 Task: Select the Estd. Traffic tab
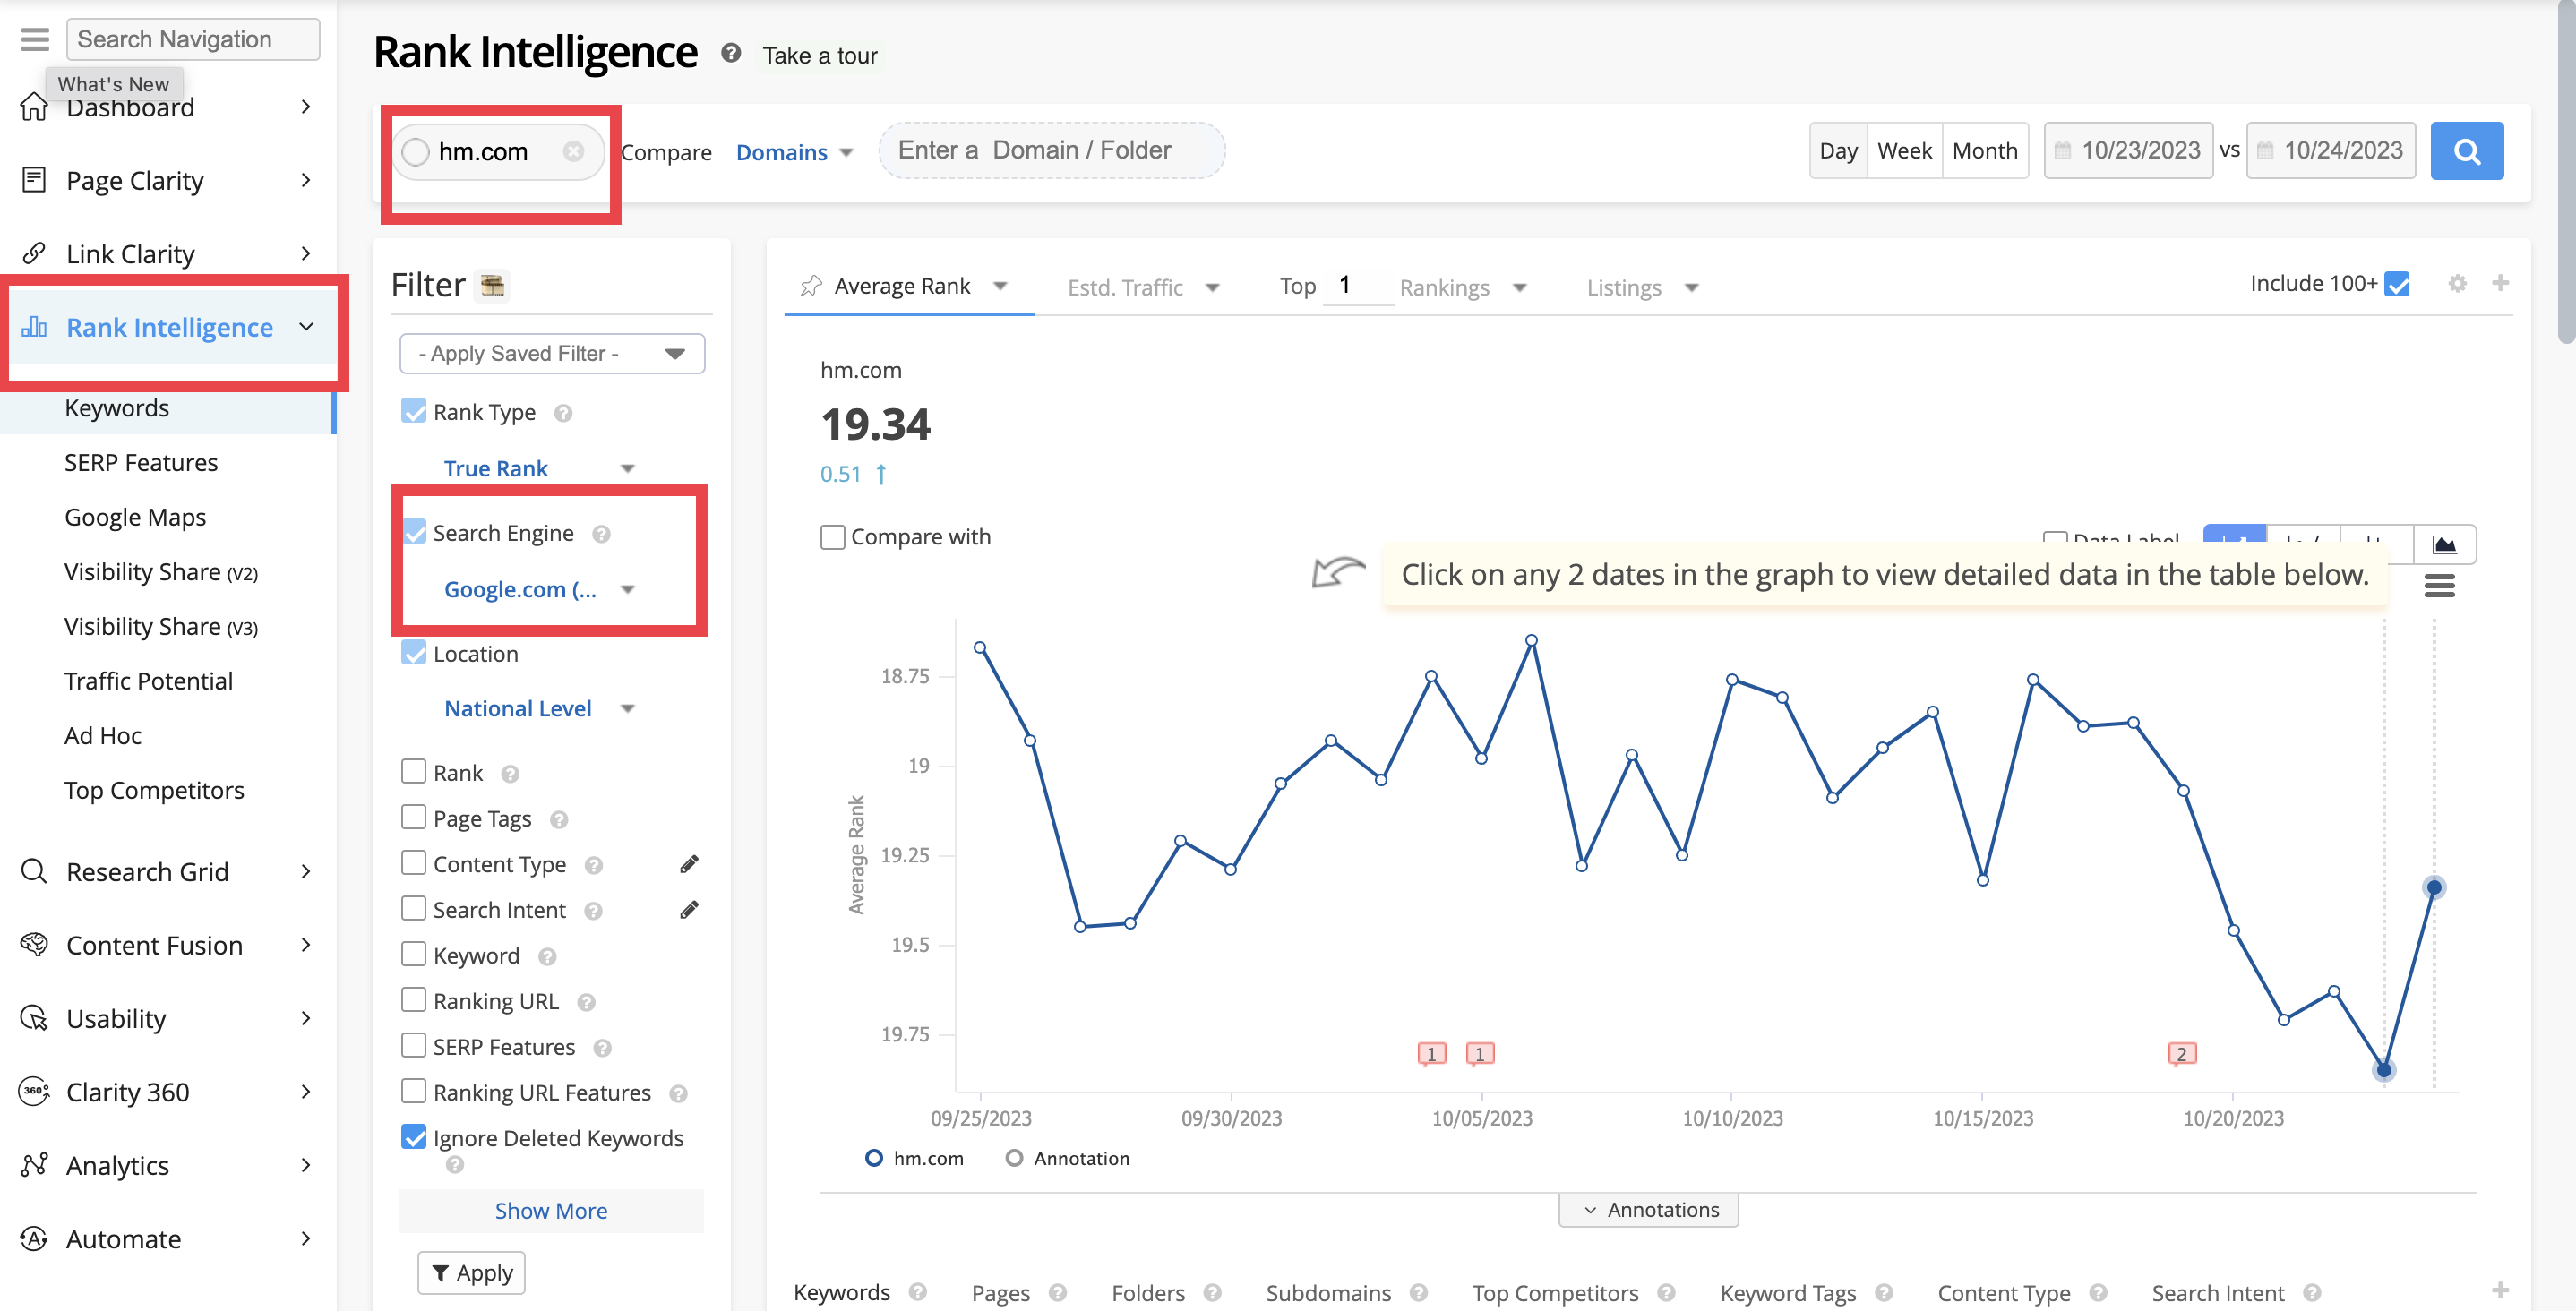tap(1125, 288)
